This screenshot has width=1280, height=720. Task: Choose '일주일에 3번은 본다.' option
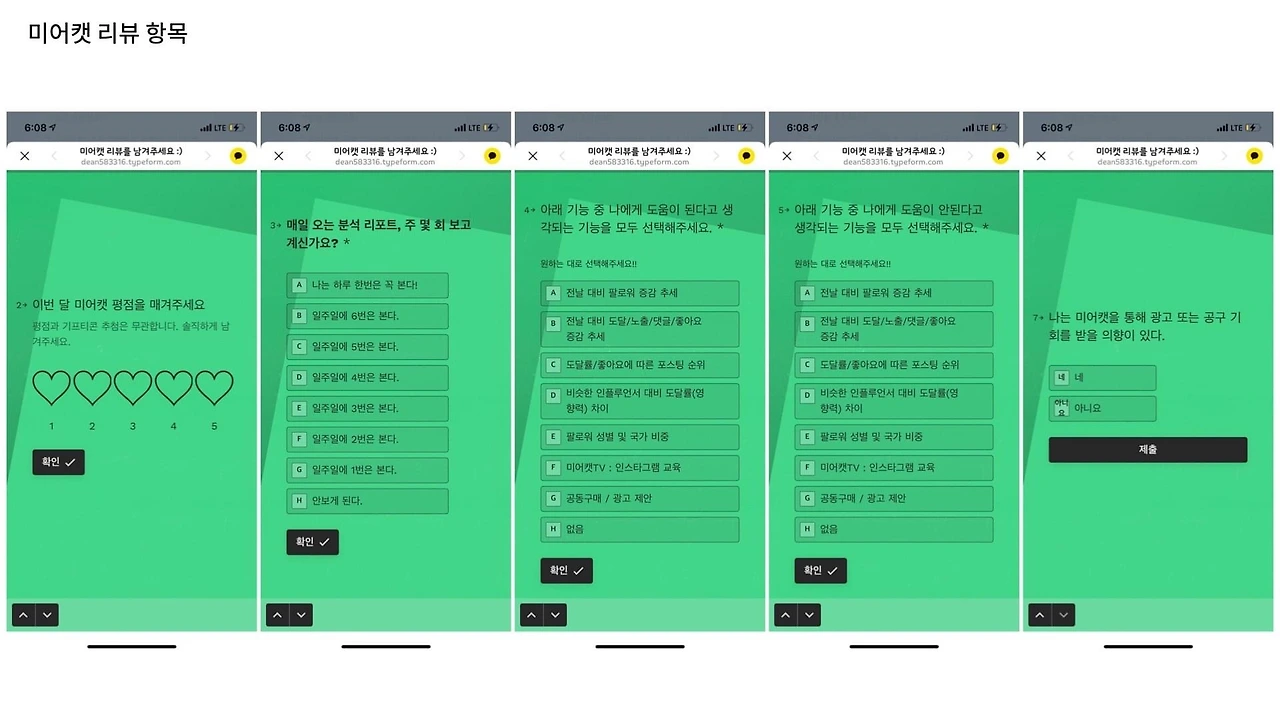pyautogui.click(x=367, y=408)
